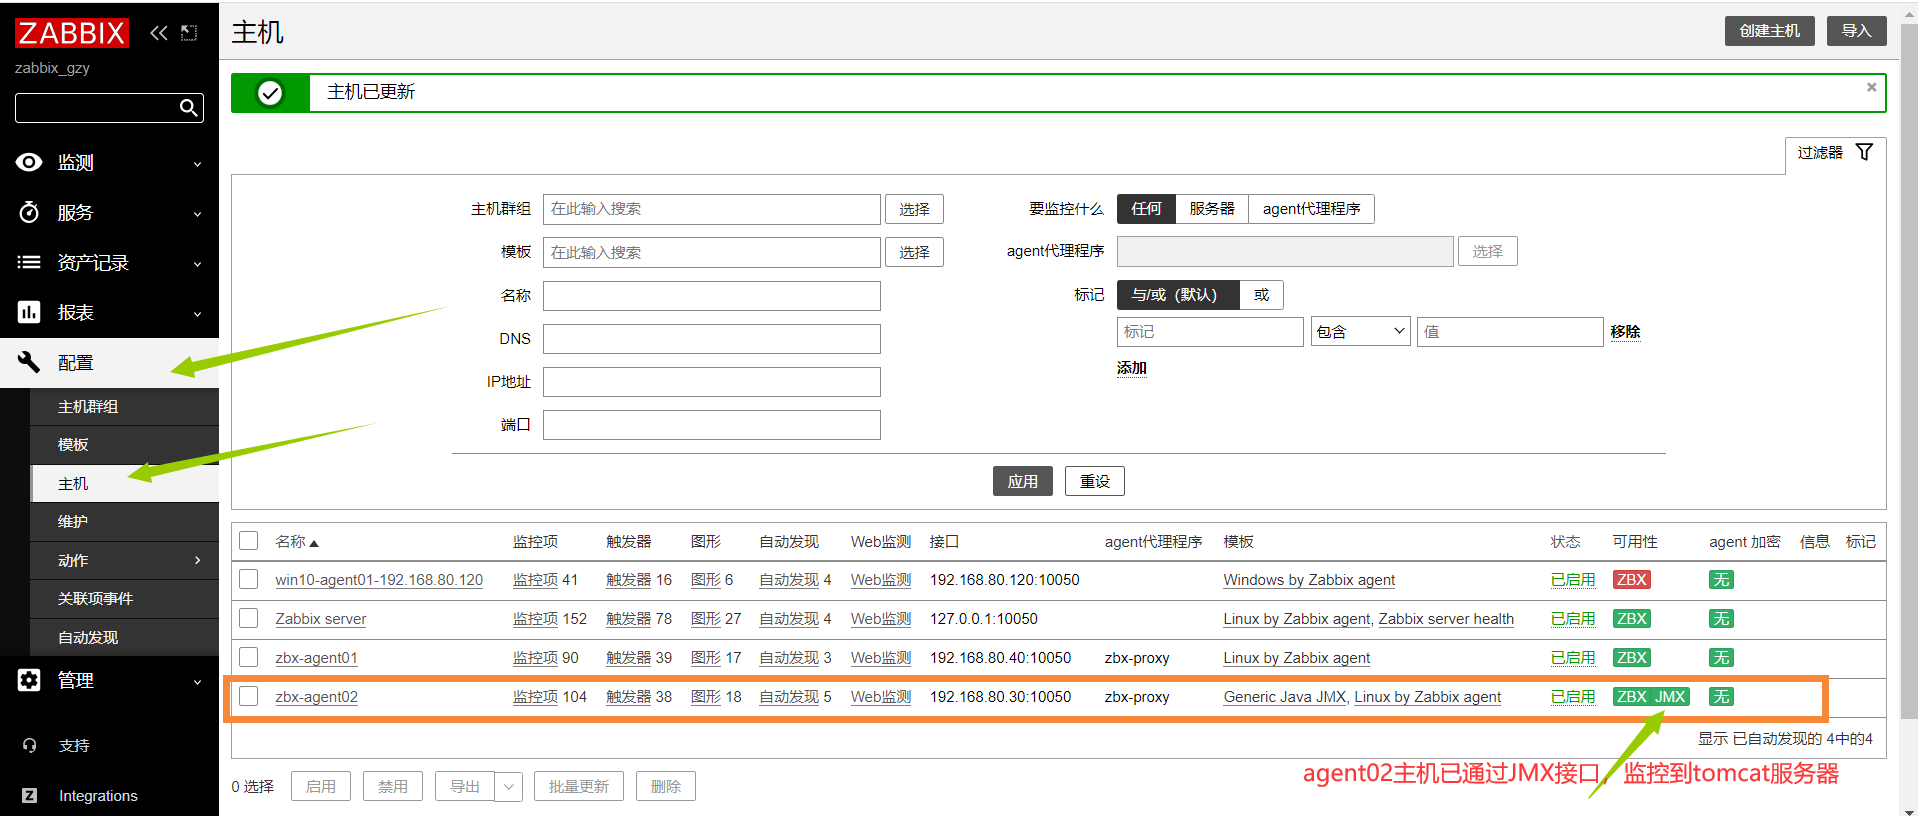The width and height of the screenshot is (1918, 816).
Task: Open the 包含 tag operator dropdown
Action: click(x=1360, y=332)
